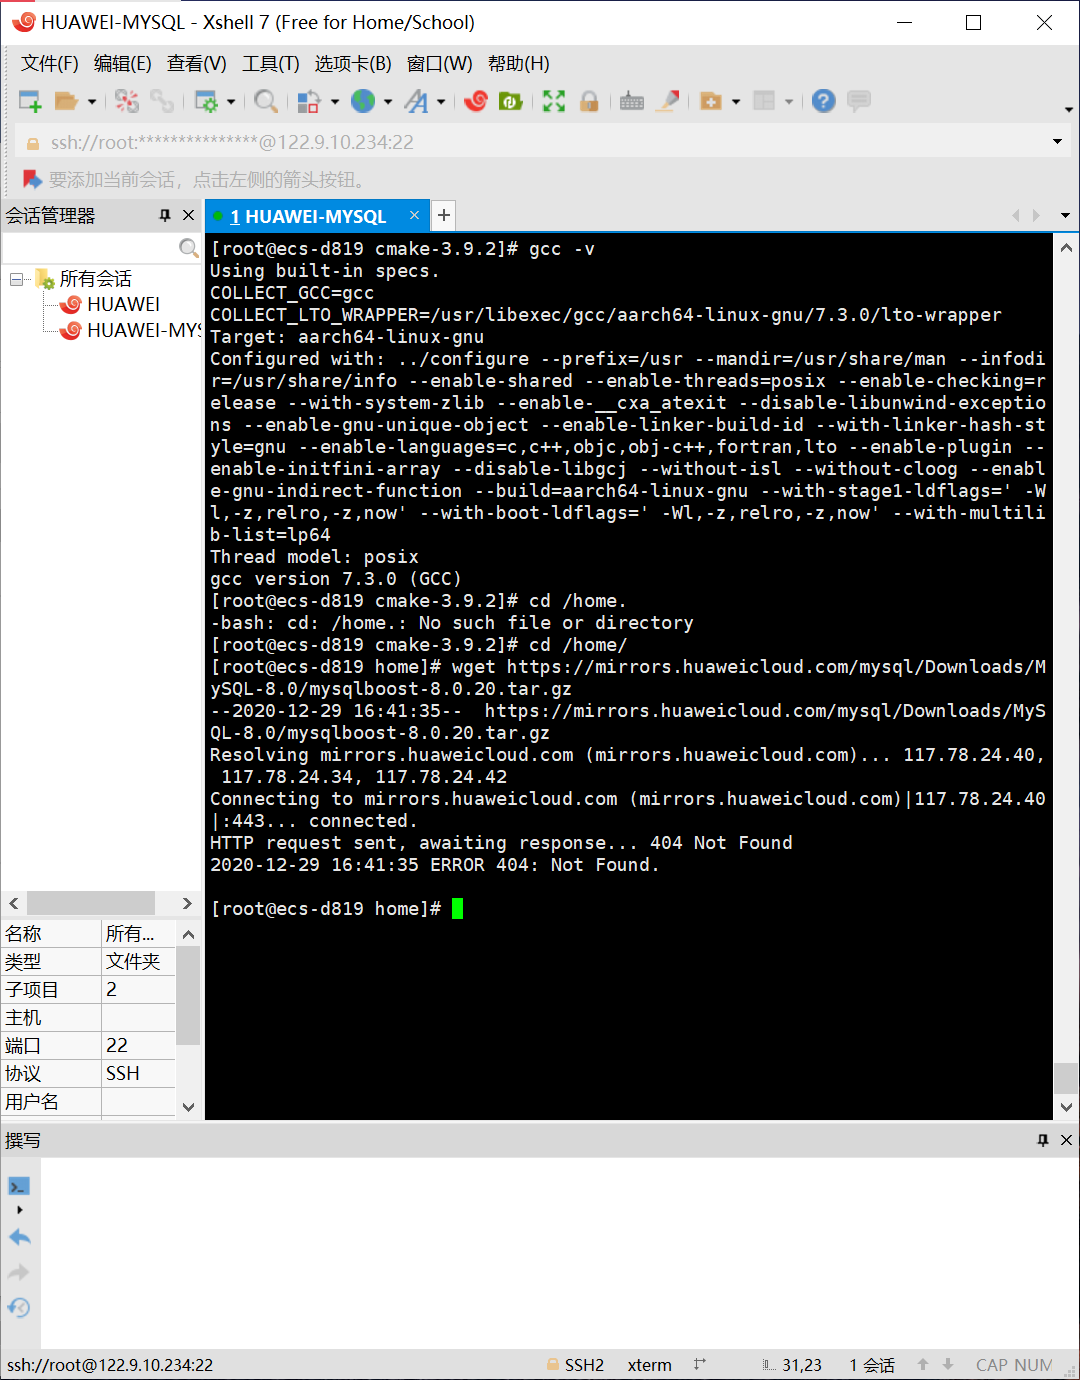Open the tab list dropdown arrow

coord(1065,215)
